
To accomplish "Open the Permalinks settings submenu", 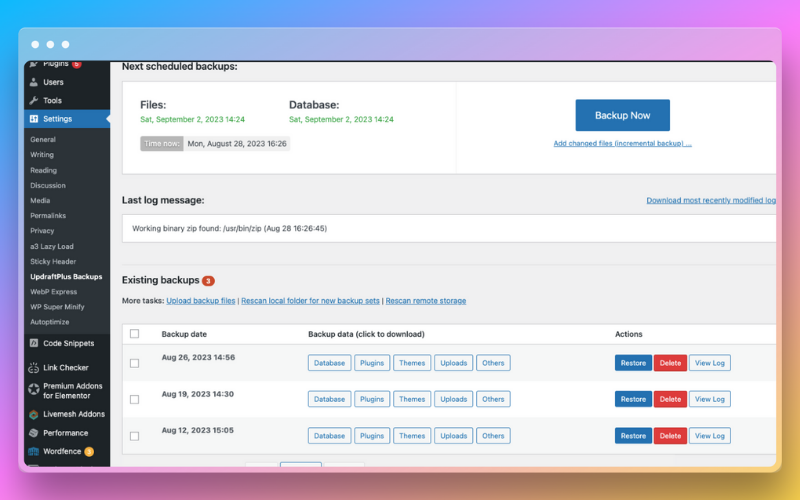I will coord(48,215).
